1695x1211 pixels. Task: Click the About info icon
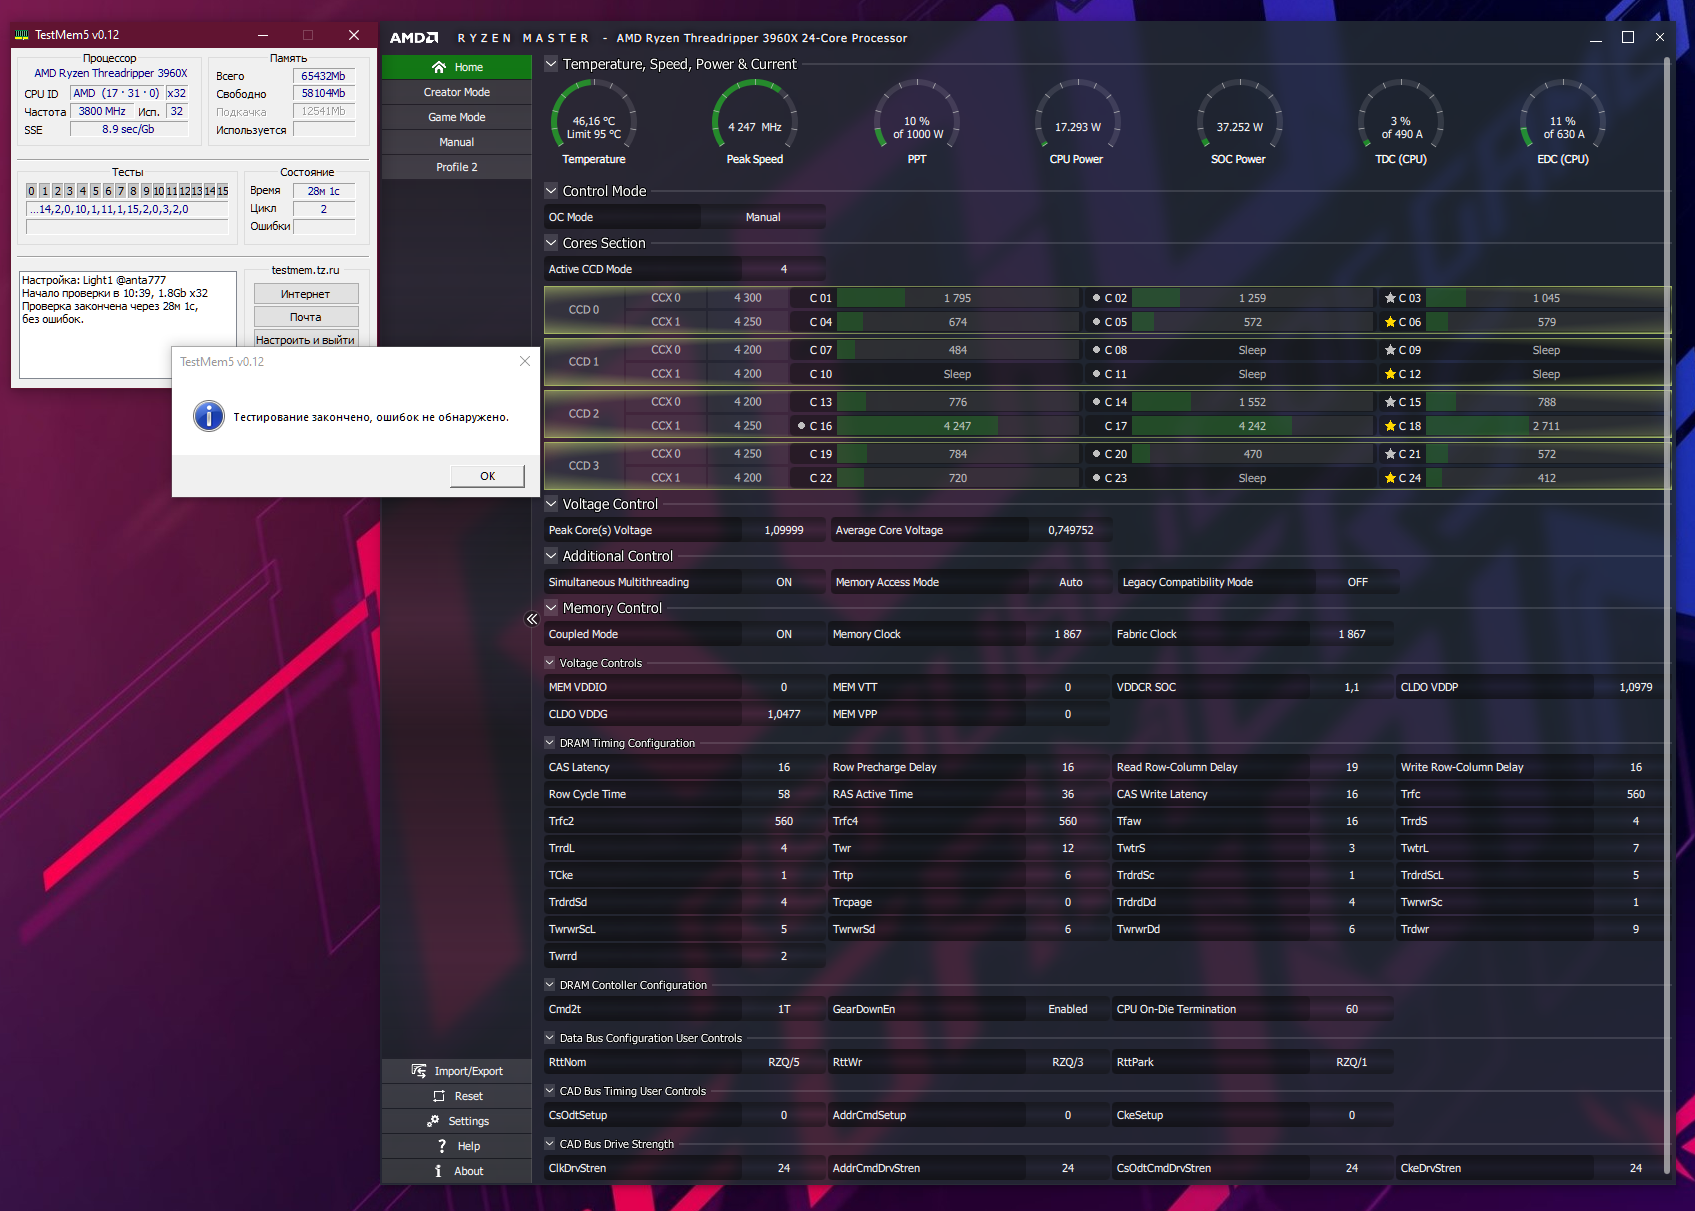438,1171
